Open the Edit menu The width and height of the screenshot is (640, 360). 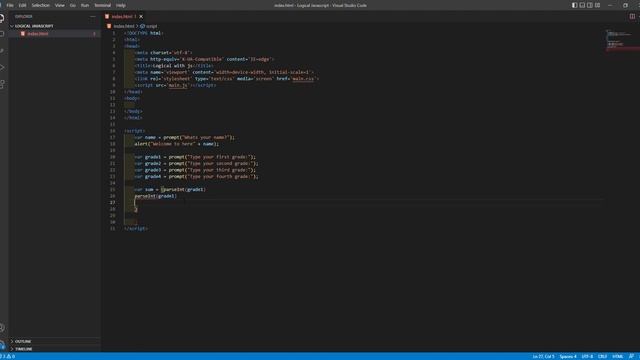click(22, 5)
